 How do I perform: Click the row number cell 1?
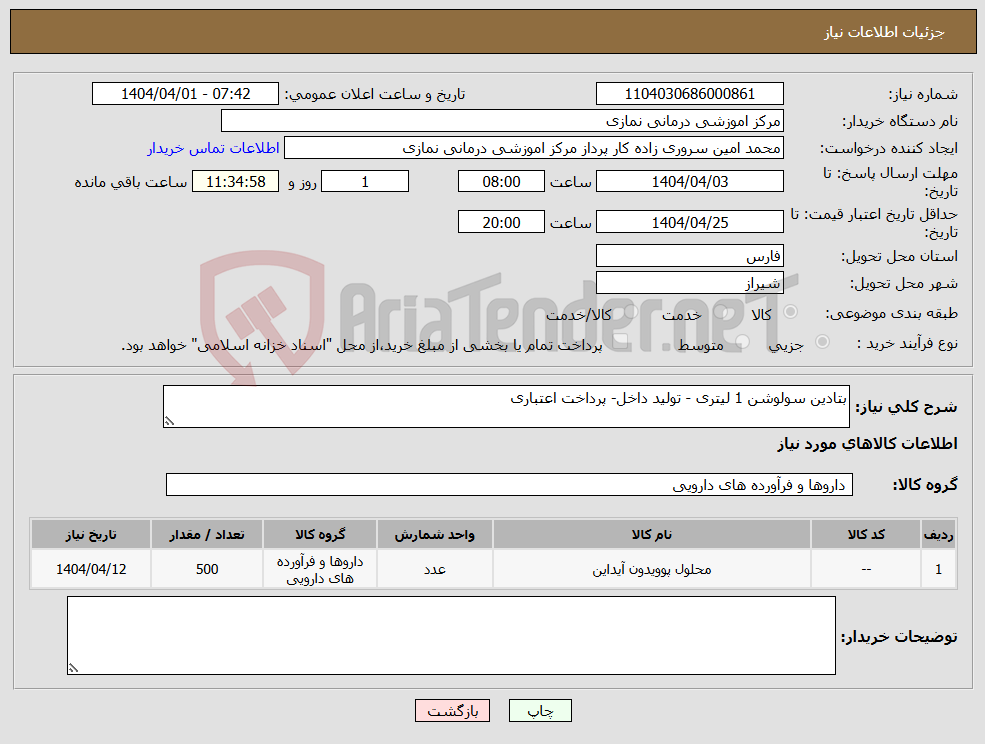click(939, 569)
